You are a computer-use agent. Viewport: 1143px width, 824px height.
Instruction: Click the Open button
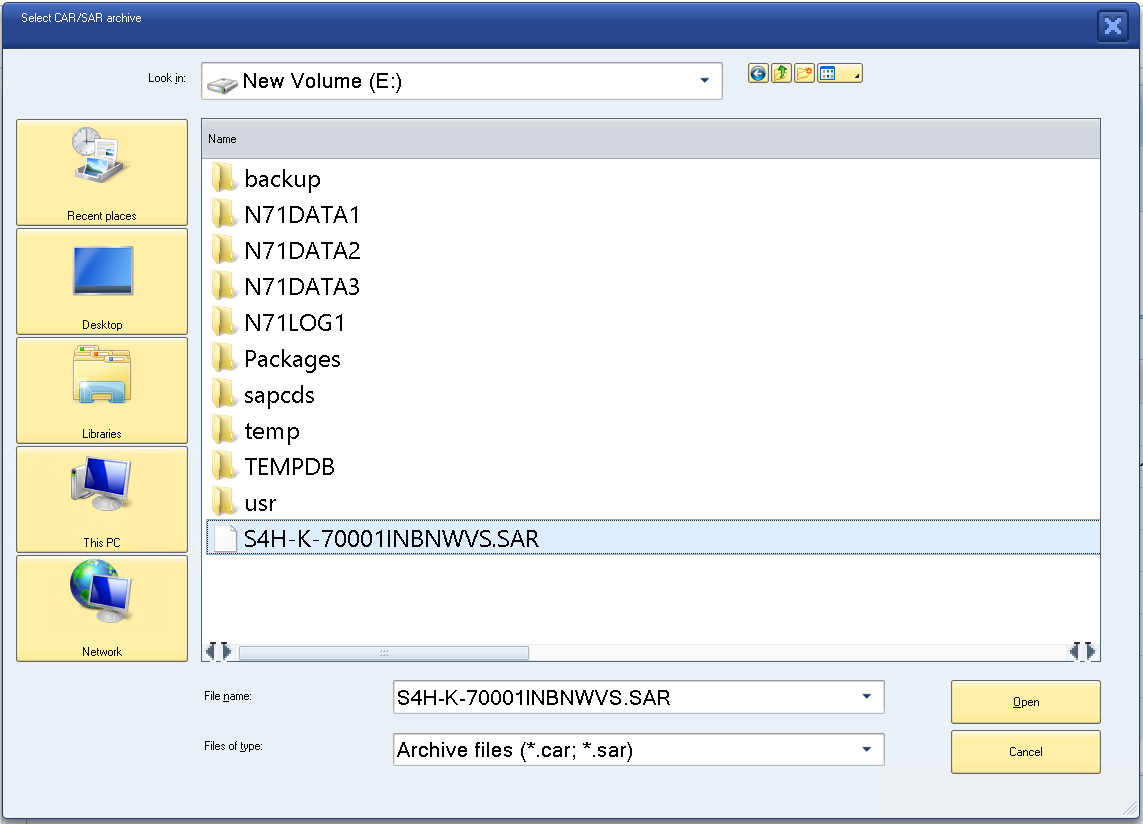point(1025,702)
